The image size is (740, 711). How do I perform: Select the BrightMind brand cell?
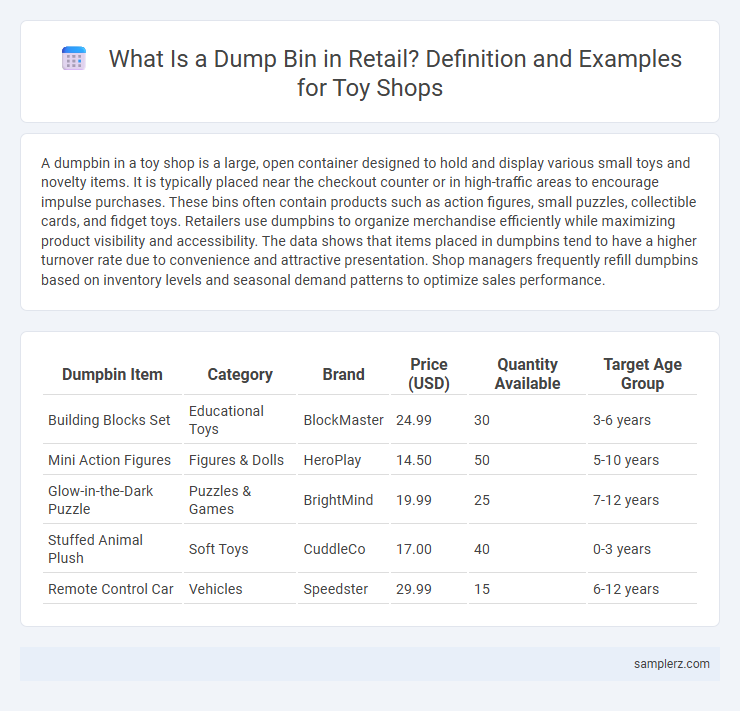[x=344, y=500]
